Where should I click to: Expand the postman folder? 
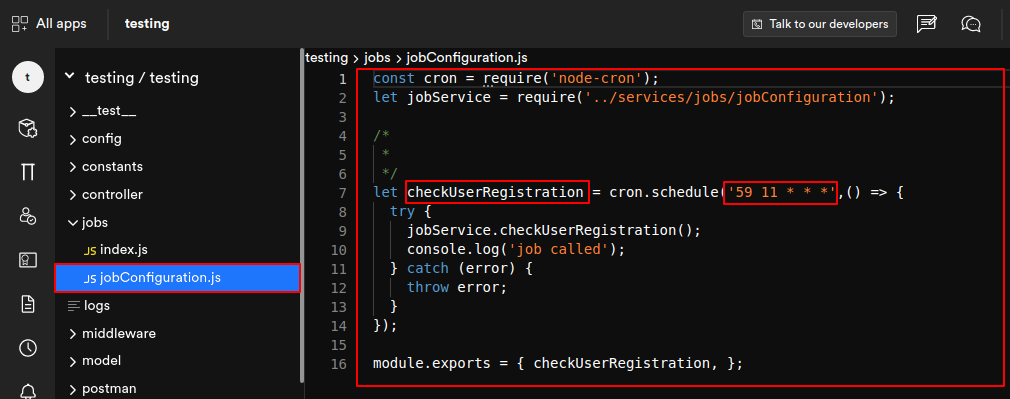point(73,389)
